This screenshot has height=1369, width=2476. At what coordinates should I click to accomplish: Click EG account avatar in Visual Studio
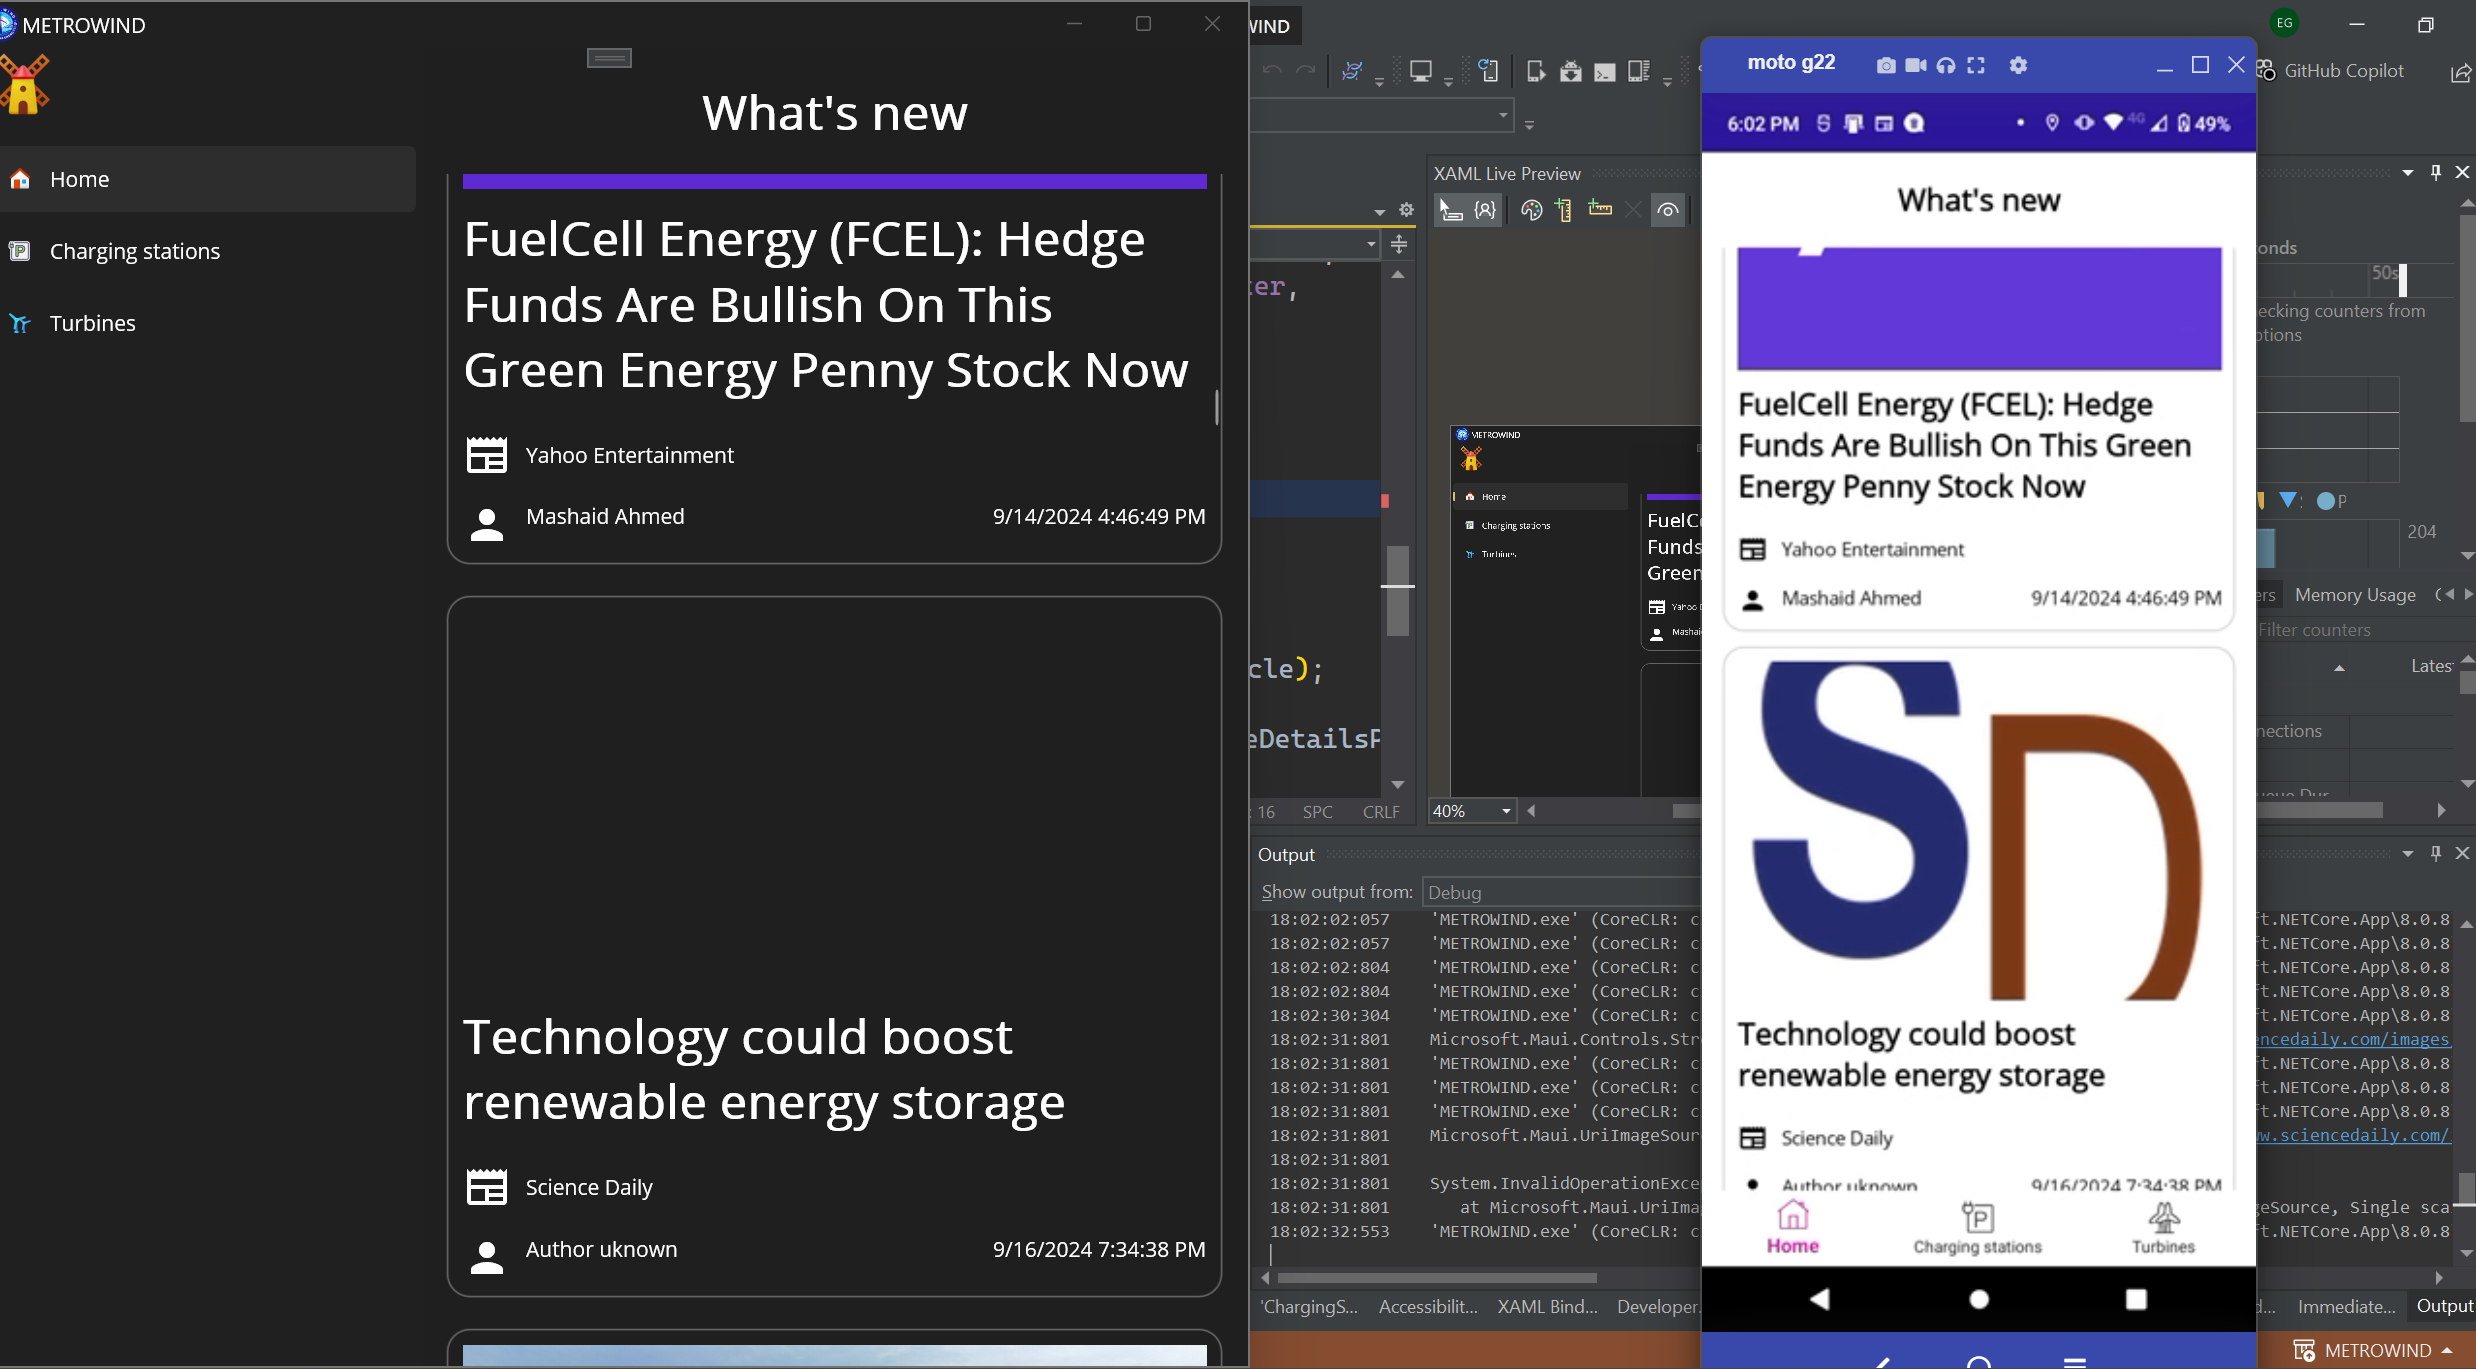coord(2284,23)
